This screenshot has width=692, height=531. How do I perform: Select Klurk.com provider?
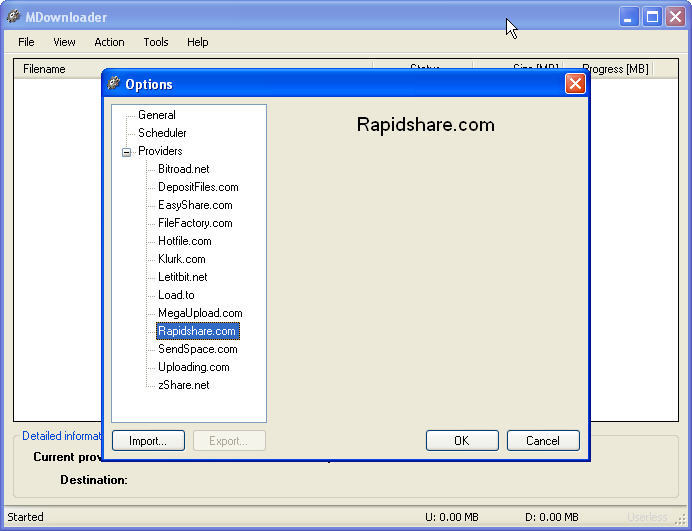(x=181, y=259)
